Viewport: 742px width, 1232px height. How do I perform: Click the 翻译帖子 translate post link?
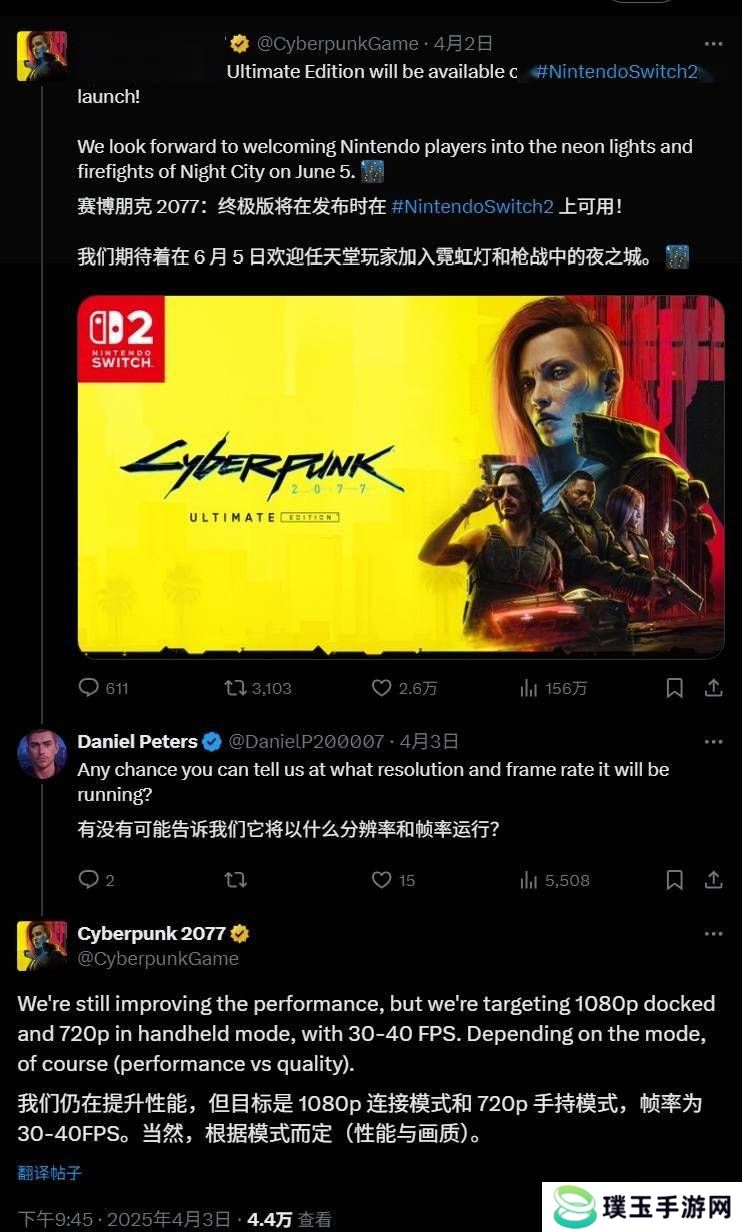[50, 1172]
